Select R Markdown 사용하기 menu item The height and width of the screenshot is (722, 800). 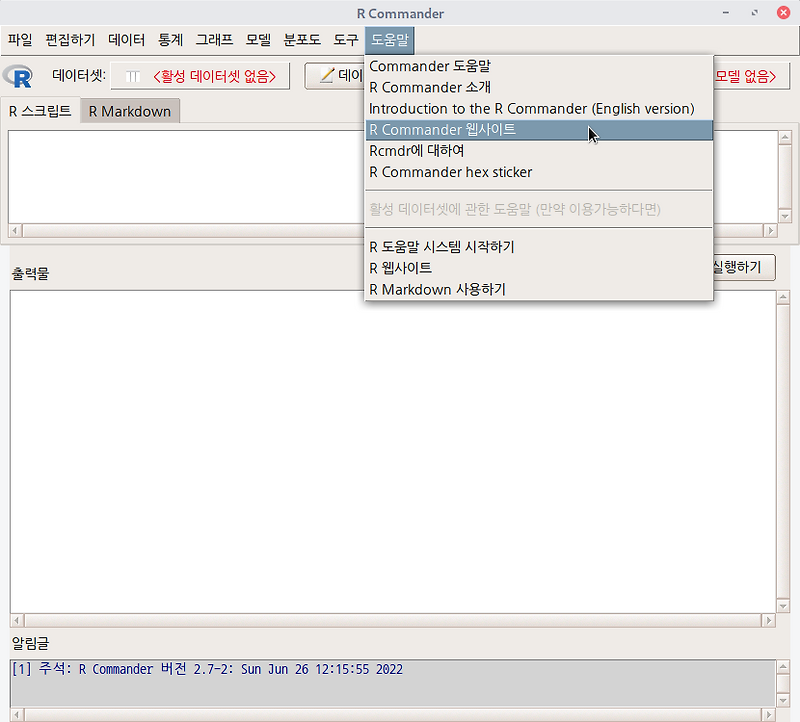[x=434, y=290]
